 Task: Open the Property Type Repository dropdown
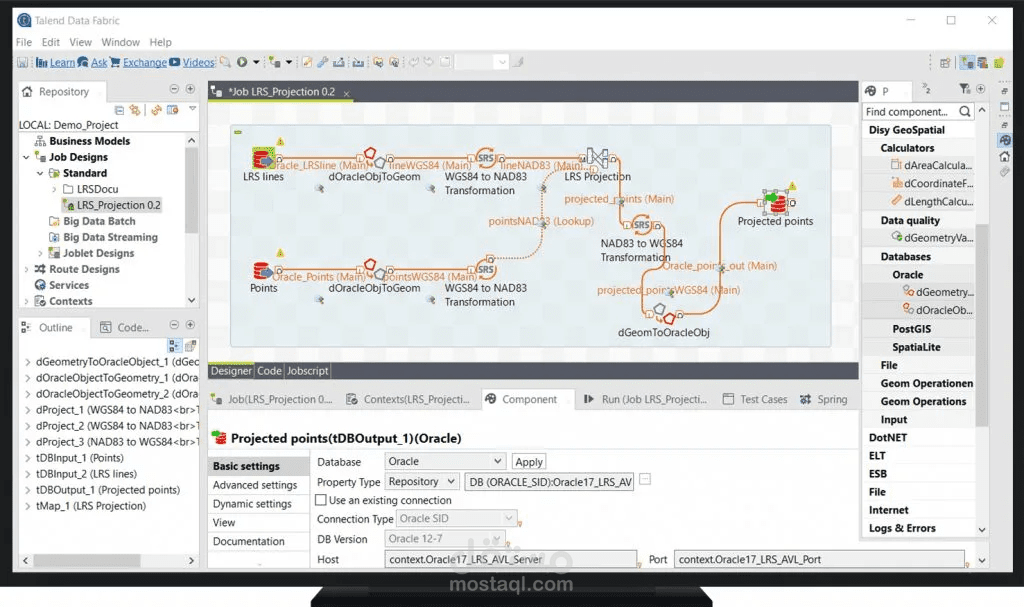point(421,482)
